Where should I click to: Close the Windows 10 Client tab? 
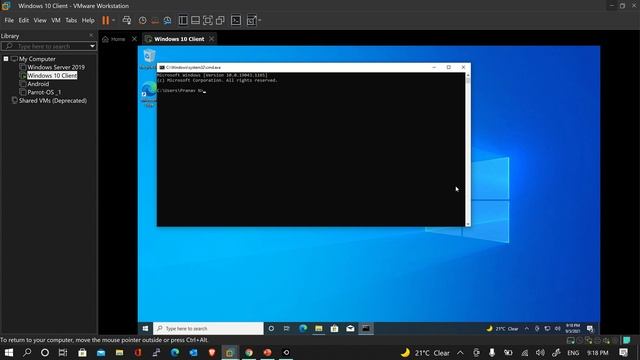[x=211, y=39]
